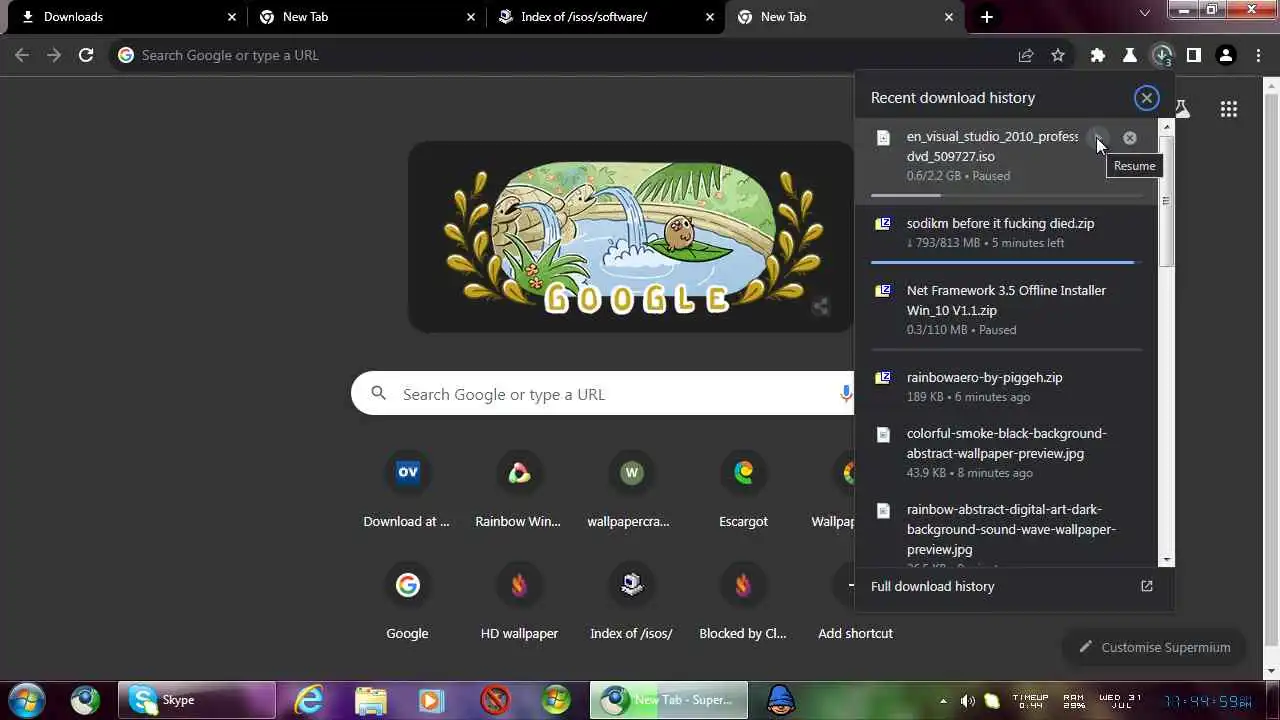The width and height of the screenshot is (1280, 720).
Task: Select the active last New Tab tab
Action: click(x=845, y=17)
